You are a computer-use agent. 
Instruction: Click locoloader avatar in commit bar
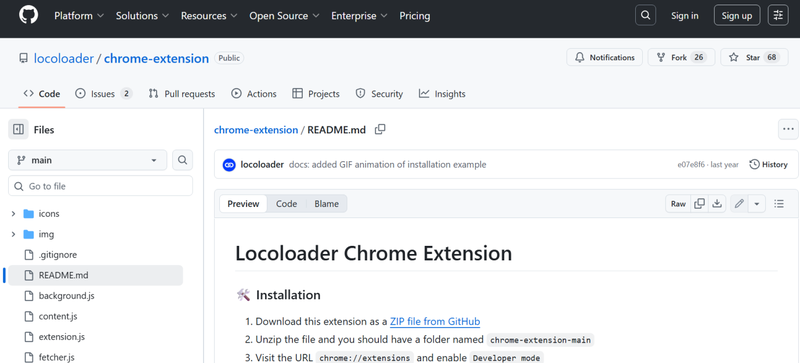click(x=229, y=164)
